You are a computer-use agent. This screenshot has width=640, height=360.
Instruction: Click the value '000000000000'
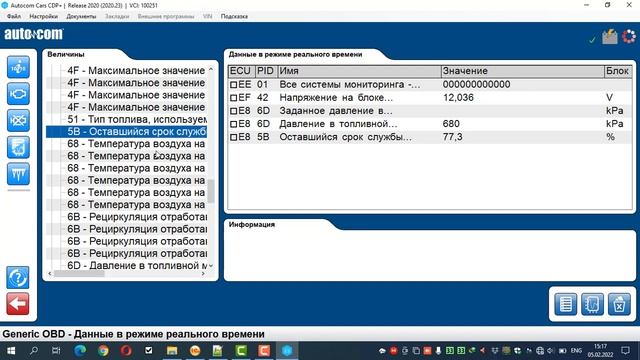pos(476,84)
